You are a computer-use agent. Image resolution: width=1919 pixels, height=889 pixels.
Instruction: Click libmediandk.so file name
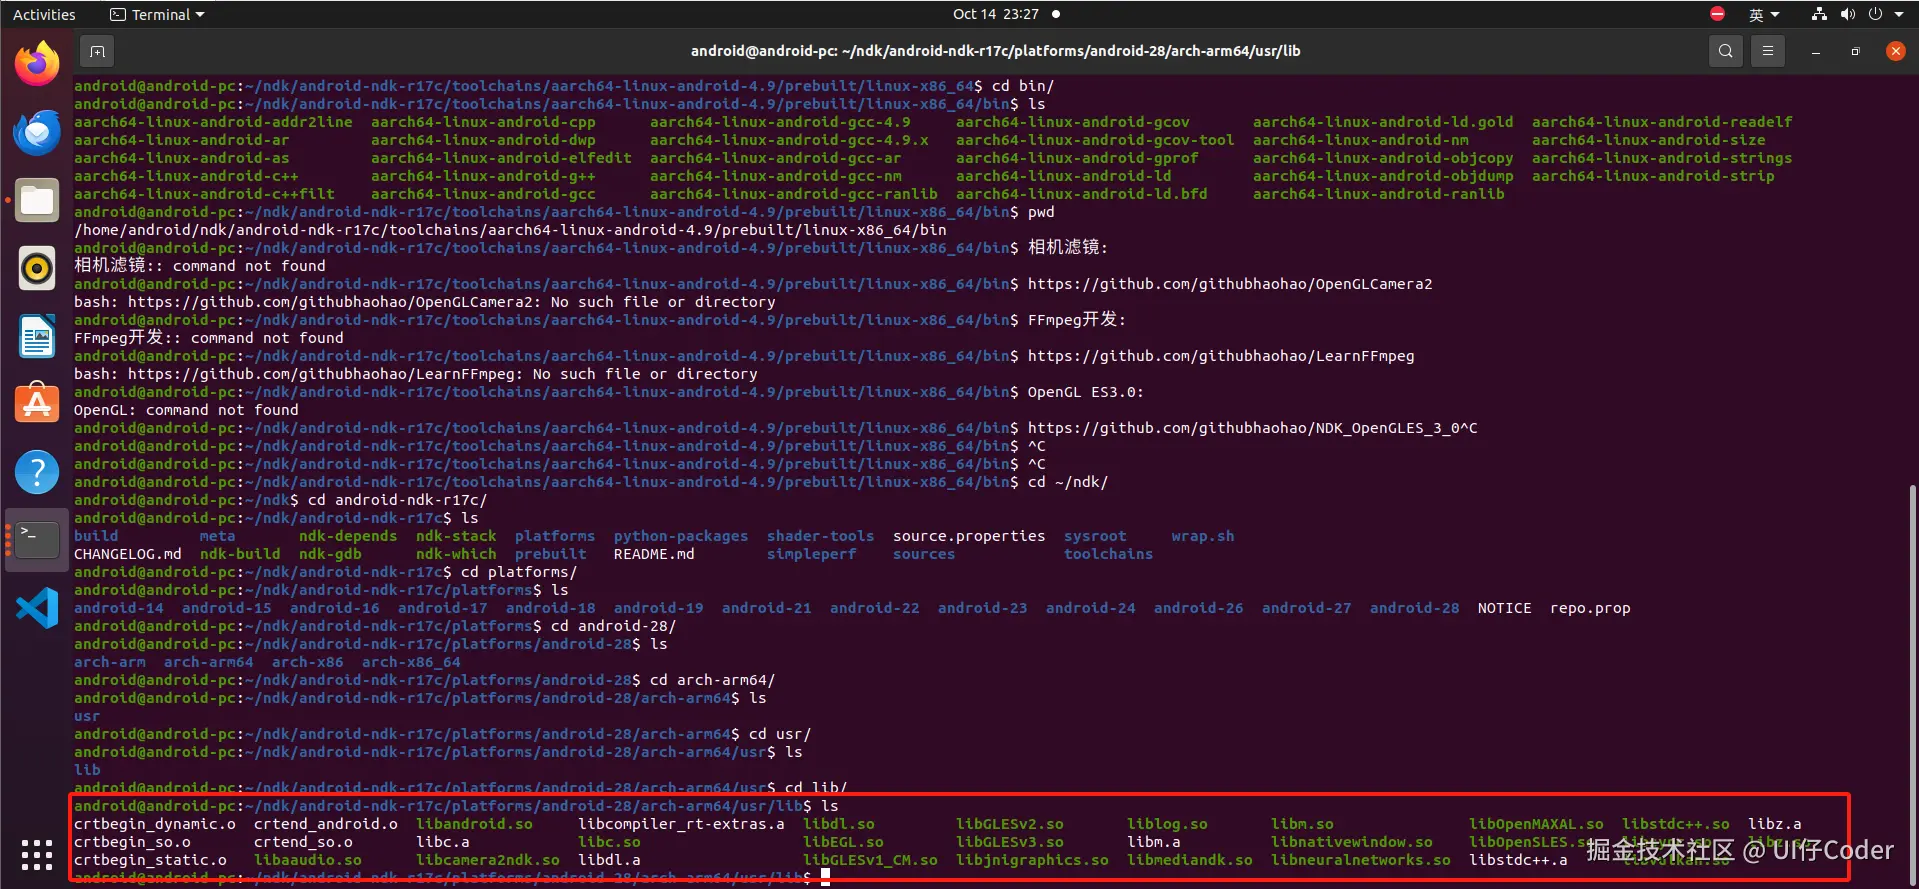(1190, 860)
